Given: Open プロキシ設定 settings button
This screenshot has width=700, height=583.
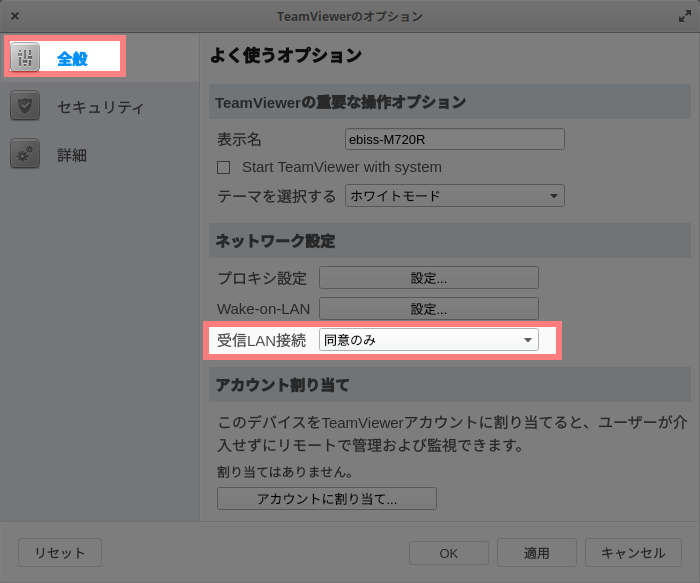Looking at the screenshot, I should pyautogui.click(x=429, y=278).
